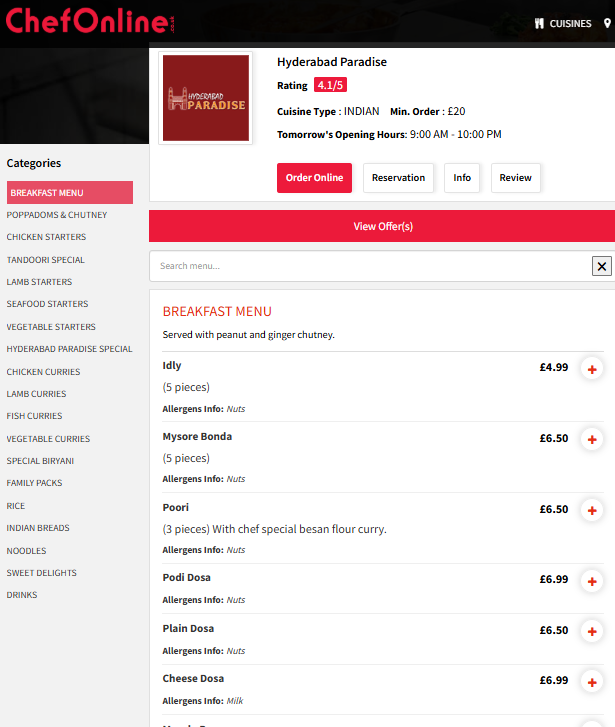
Task: Click the location pin icon in header
Action: tap(607, 23)
